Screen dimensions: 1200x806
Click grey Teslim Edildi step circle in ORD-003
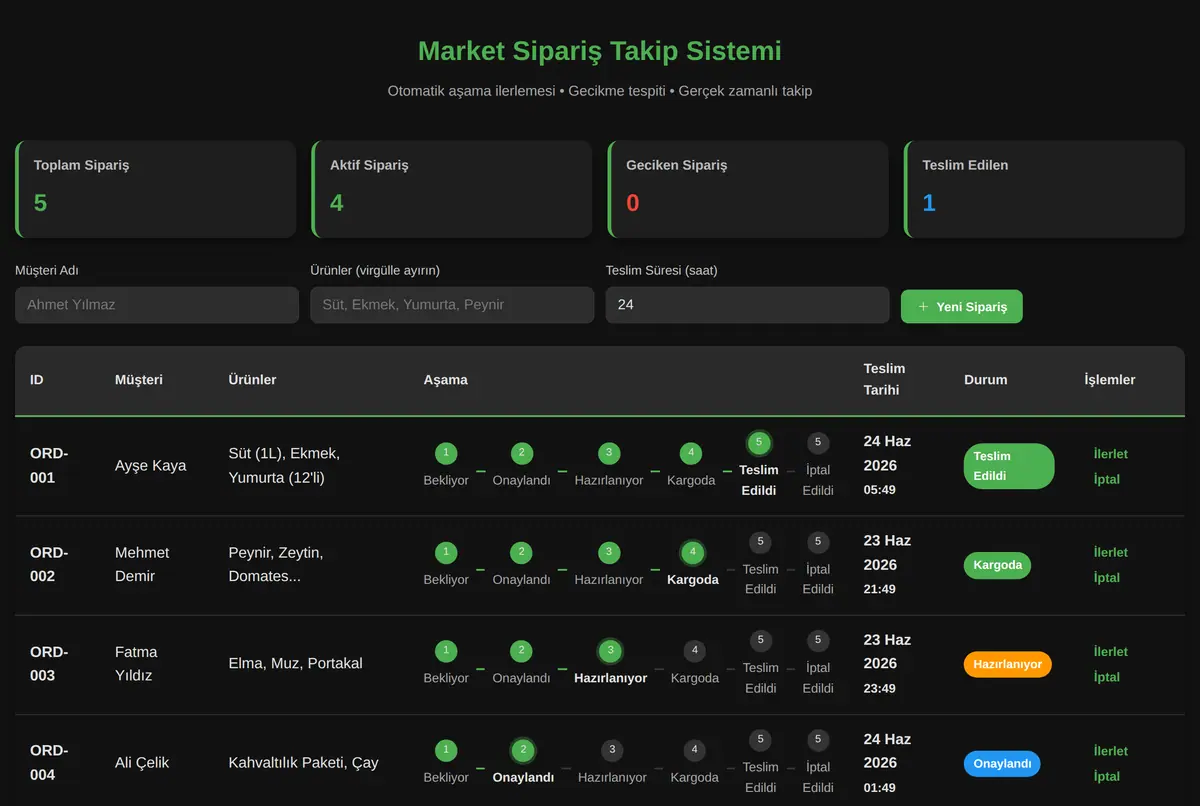tap(760, 640)
